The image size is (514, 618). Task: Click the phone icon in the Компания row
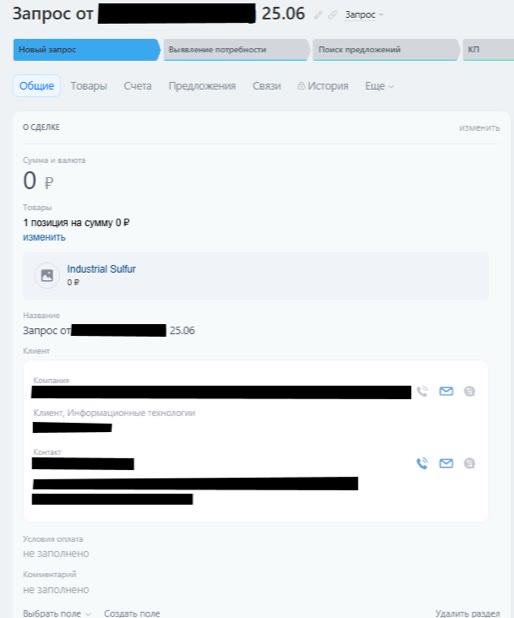pyautogui.click(x=422, y=391)
